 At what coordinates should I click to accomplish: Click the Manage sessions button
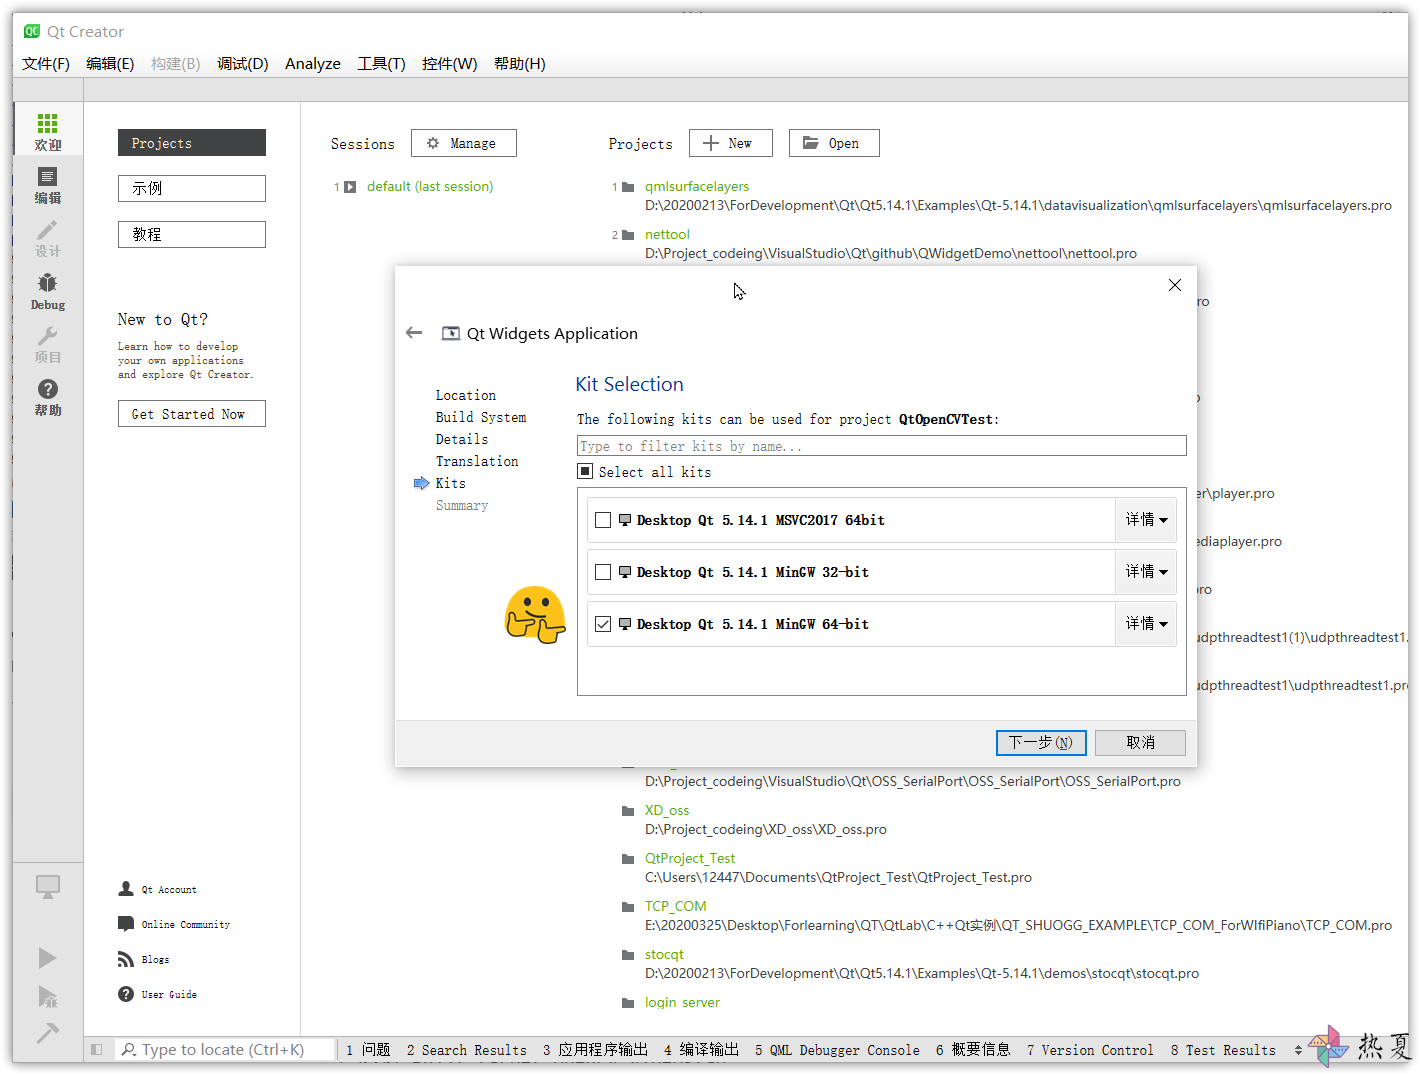(x=464, y=143)
